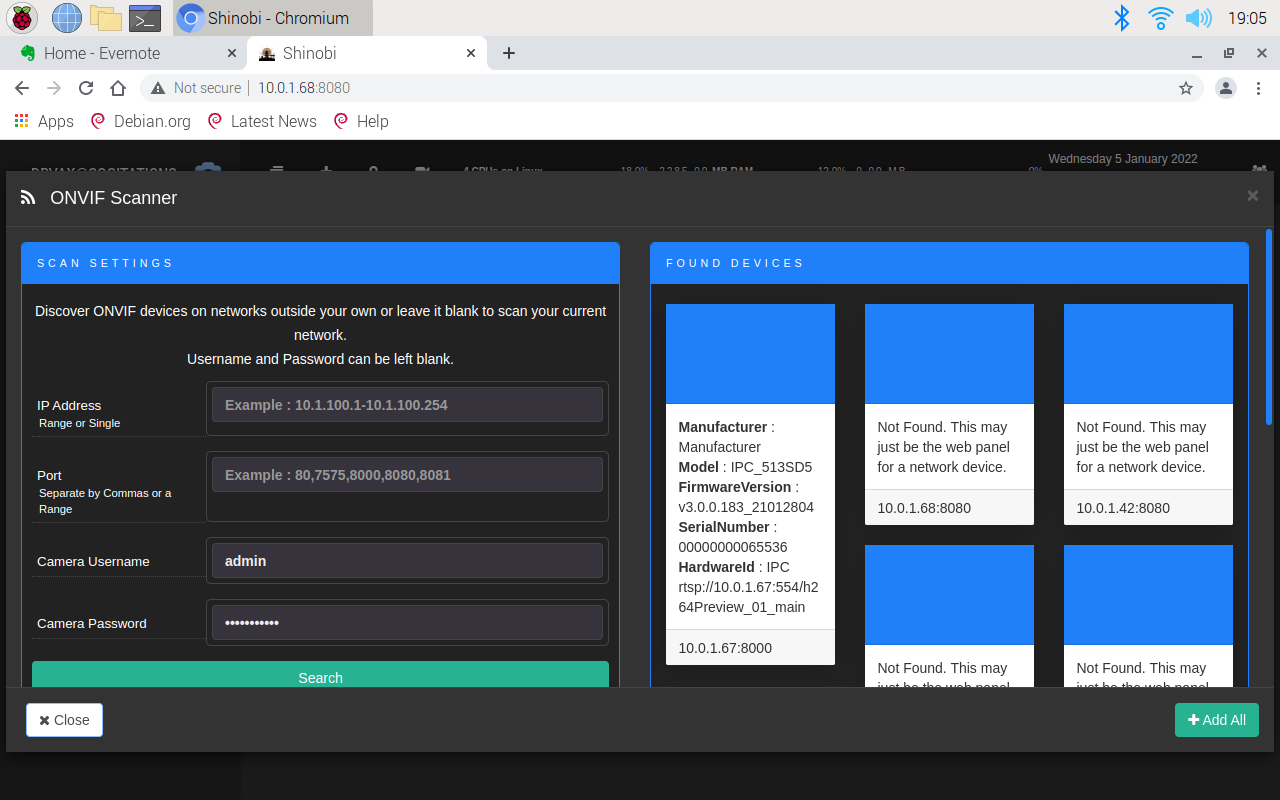Image resolution: width=1280 pixels, height=800 pixels.
Task: Open a new browser tab
Action: 509,53
